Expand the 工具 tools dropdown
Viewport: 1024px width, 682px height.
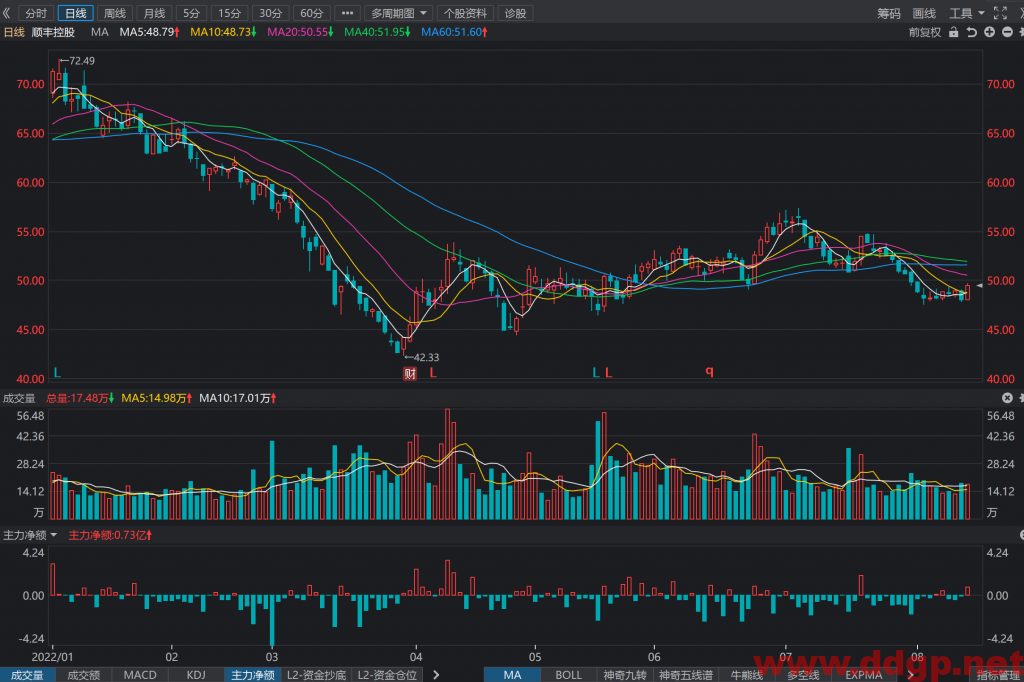tap(967, 13)
